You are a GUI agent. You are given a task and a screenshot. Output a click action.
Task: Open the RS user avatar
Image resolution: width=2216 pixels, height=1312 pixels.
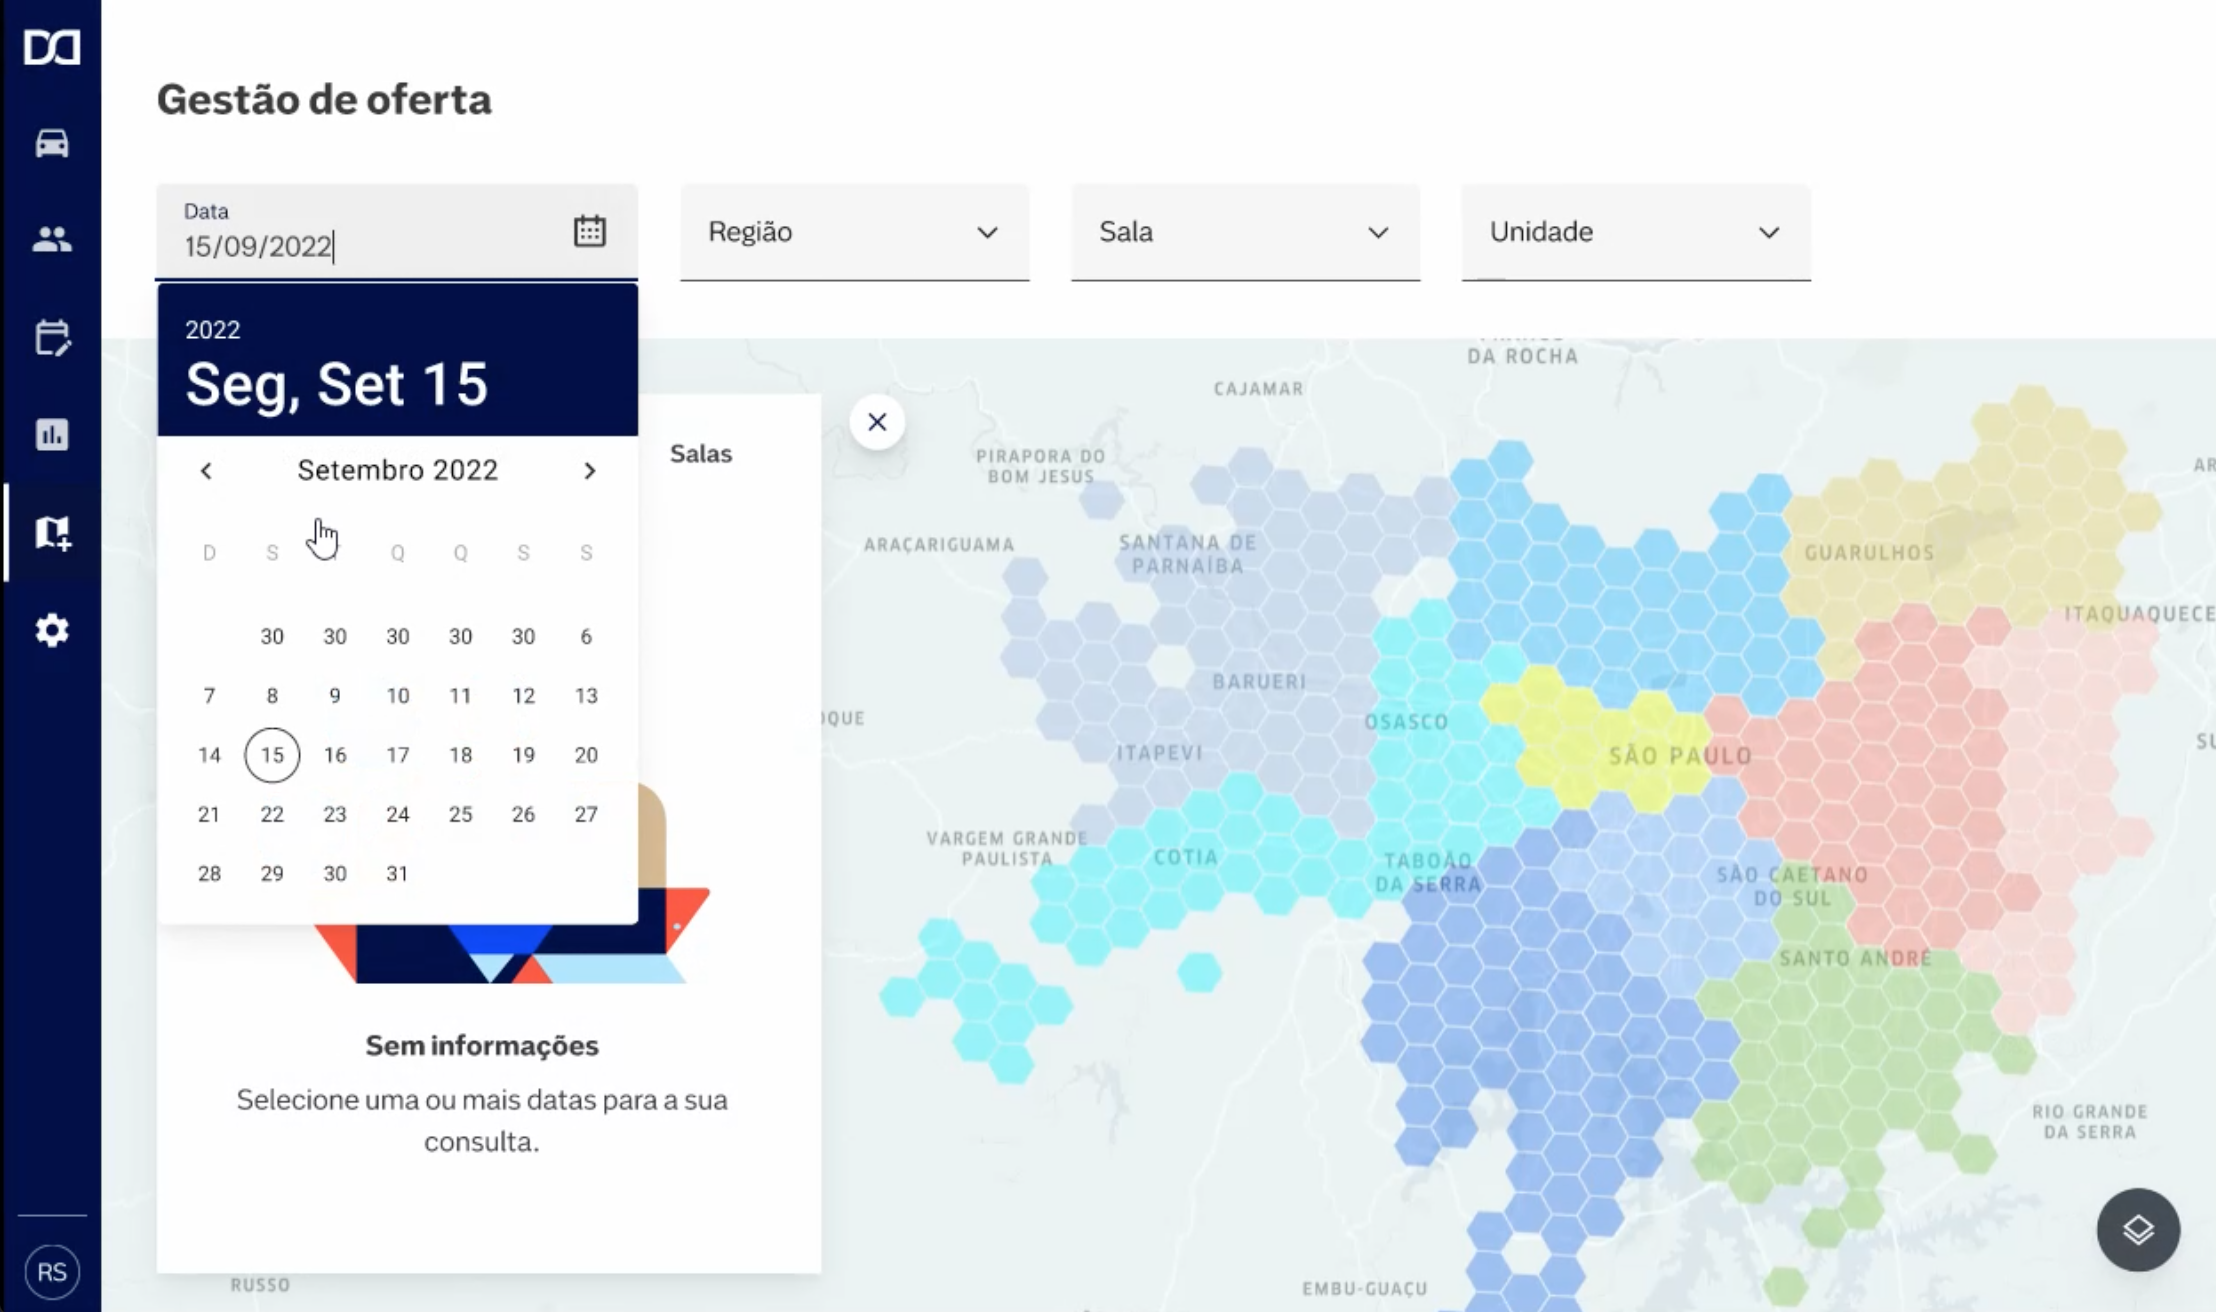pos(52,1271)
